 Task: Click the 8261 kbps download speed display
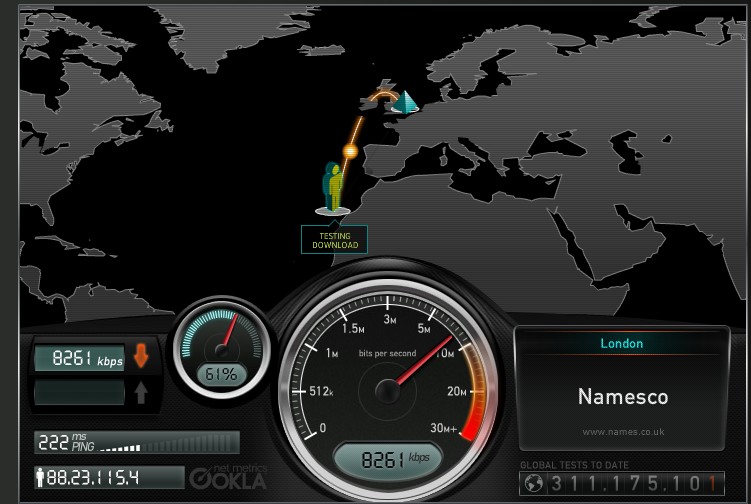[x=80, y=358]
